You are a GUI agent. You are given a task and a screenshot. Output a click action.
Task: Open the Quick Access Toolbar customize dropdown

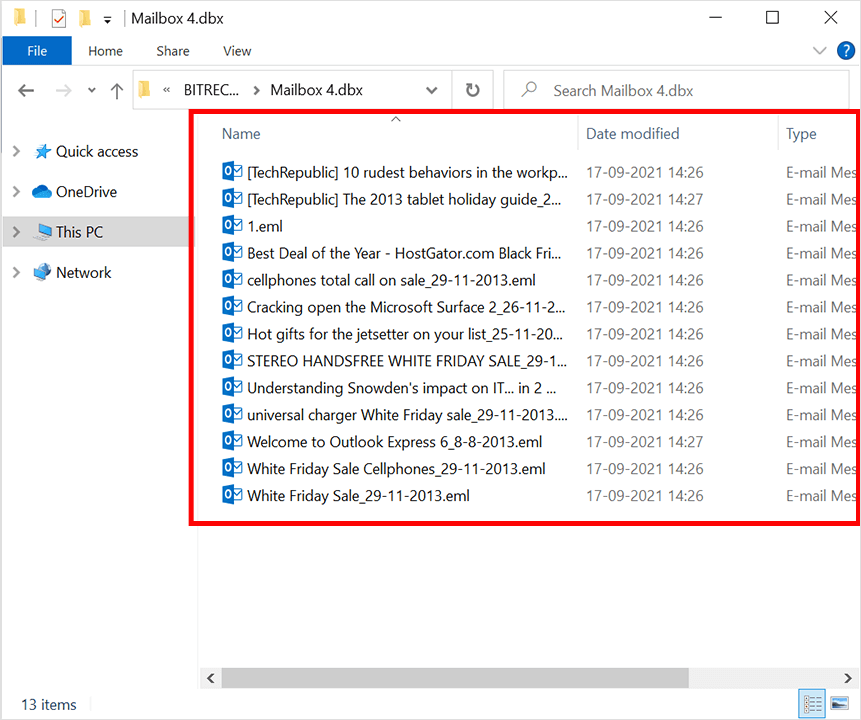pos(106,17)
